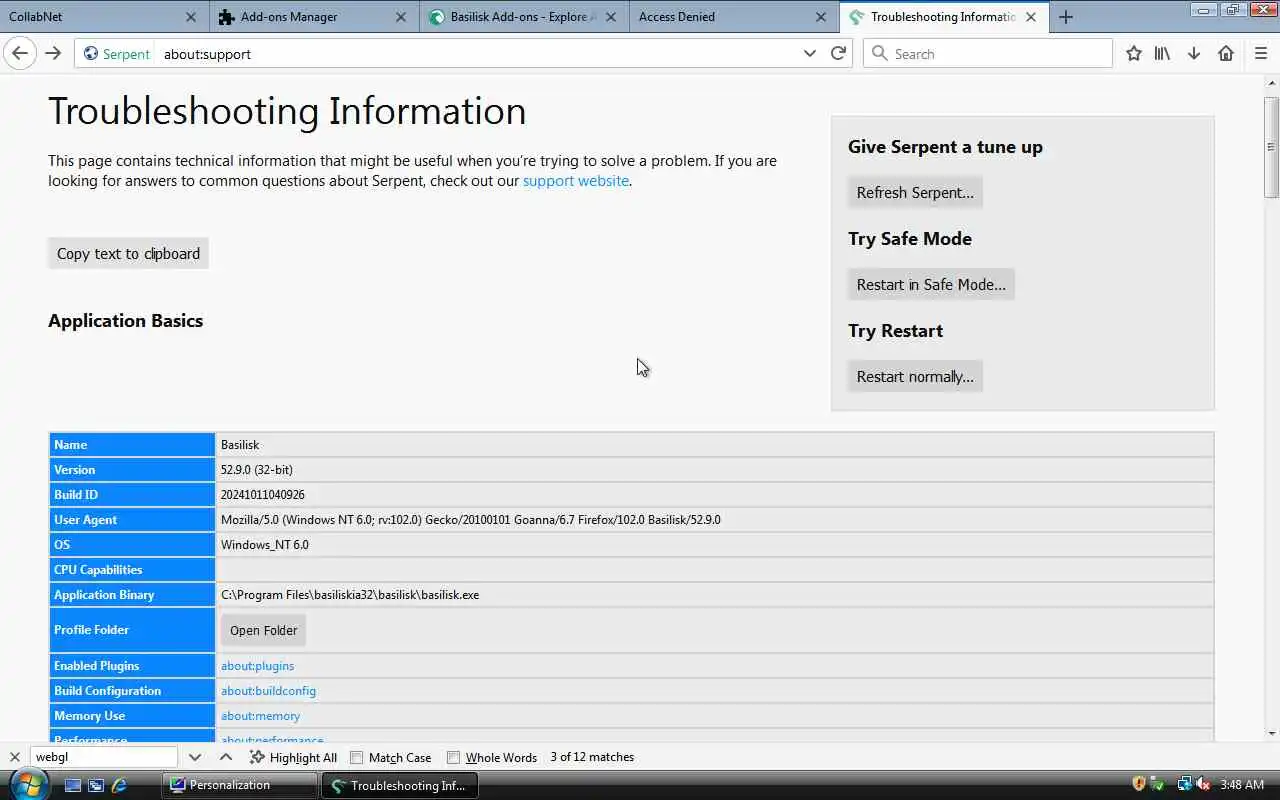Open the profile folder via Open Folder
Viewport: 1280px width, 800px height.
tap(263, 630)
